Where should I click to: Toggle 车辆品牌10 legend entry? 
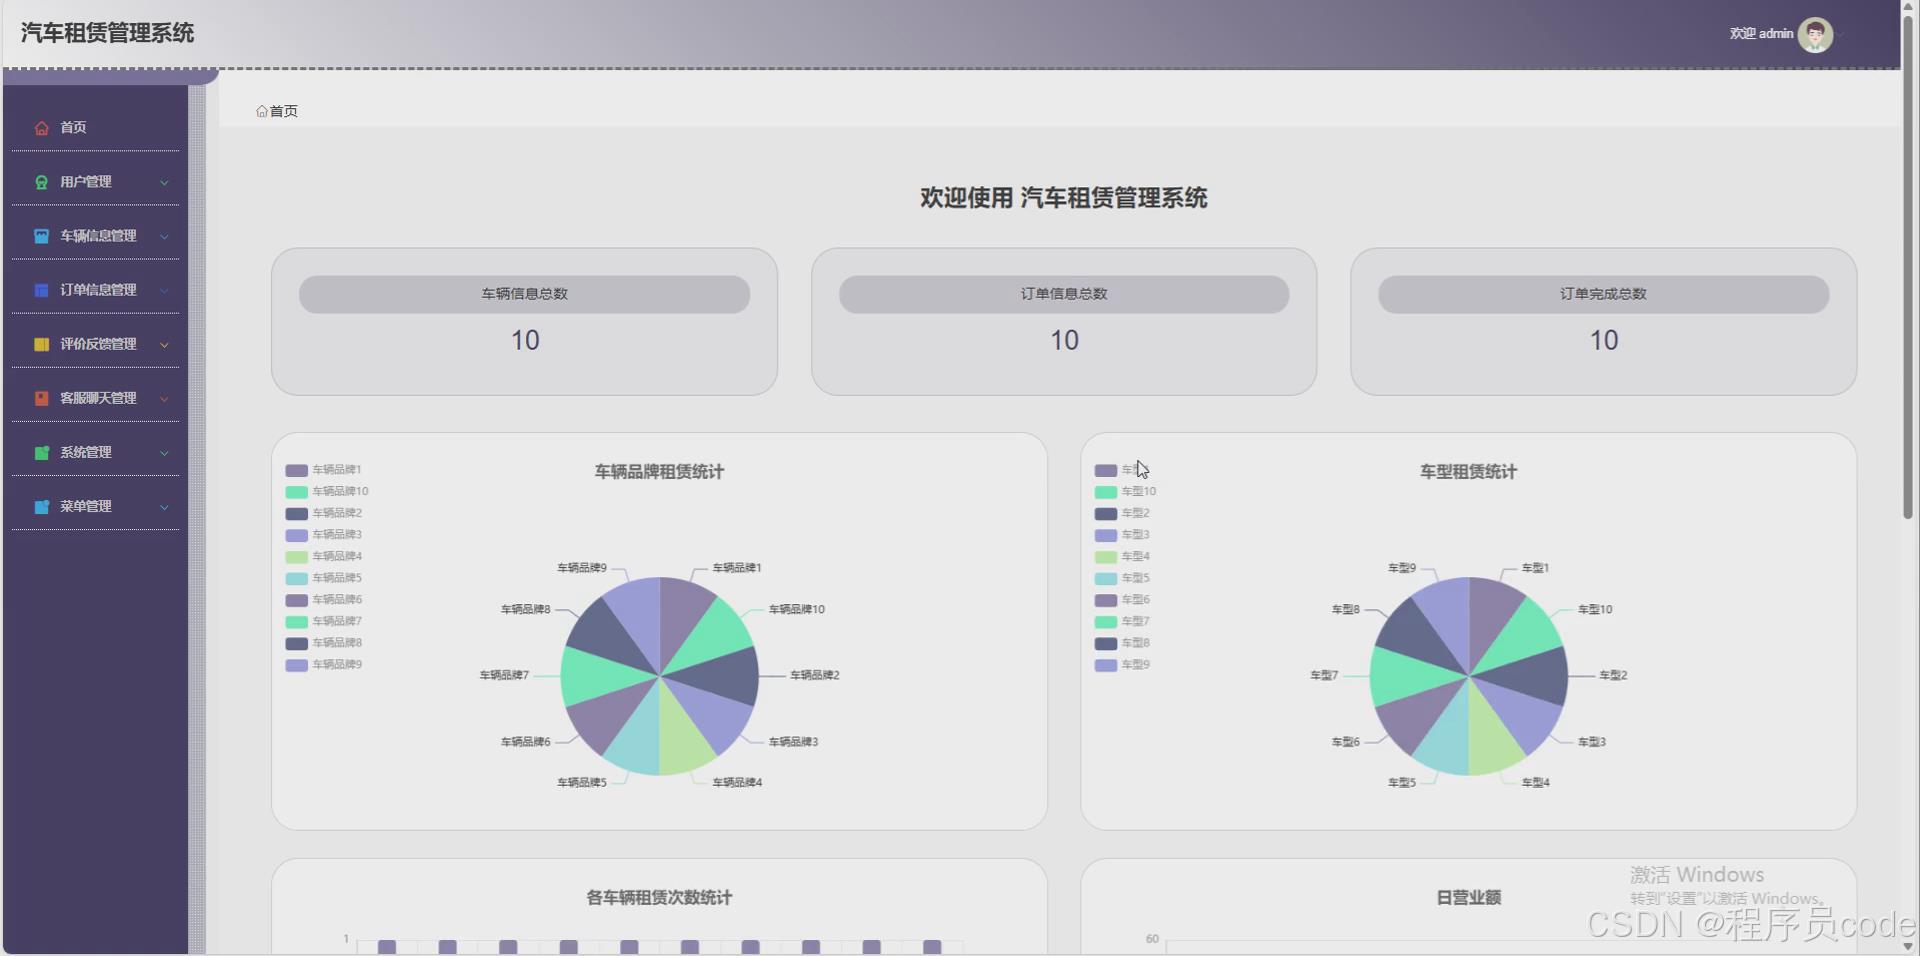327,492
